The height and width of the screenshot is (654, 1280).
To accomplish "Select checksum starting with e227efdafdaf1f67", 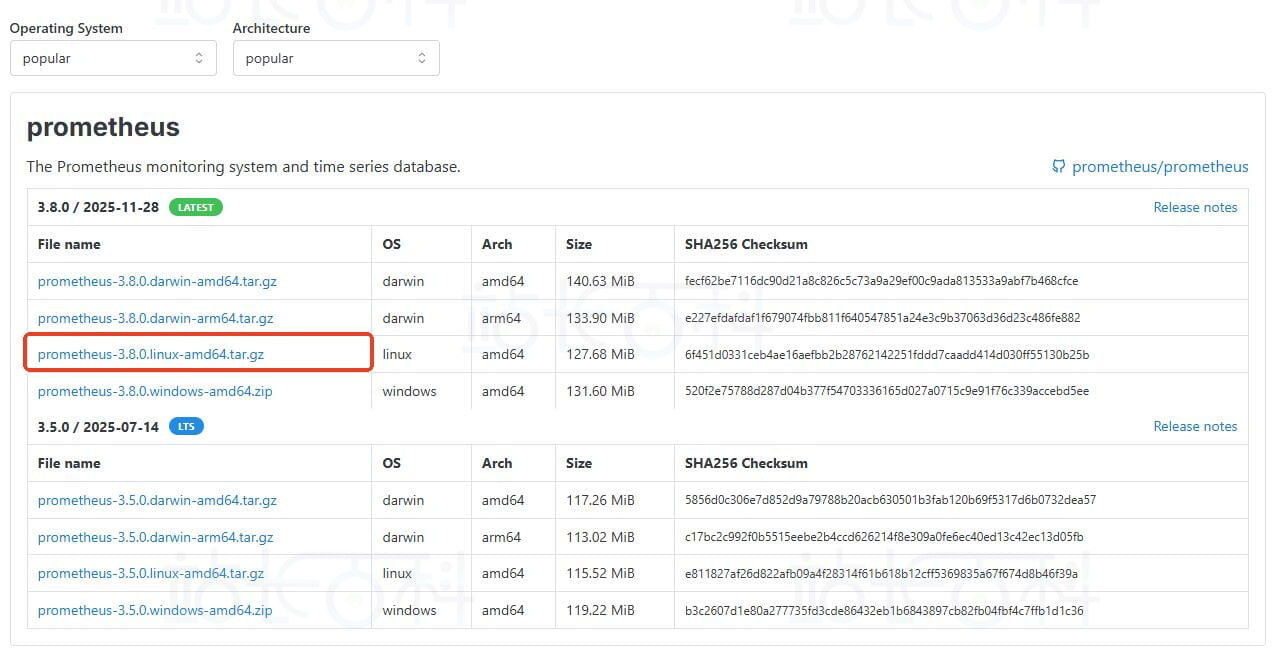I will (882, 318).
